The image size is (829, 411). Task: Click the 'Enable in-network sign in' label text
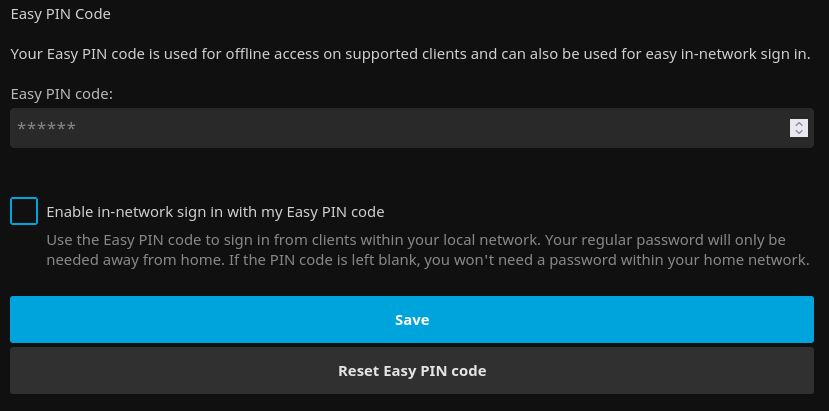[215, 212]
